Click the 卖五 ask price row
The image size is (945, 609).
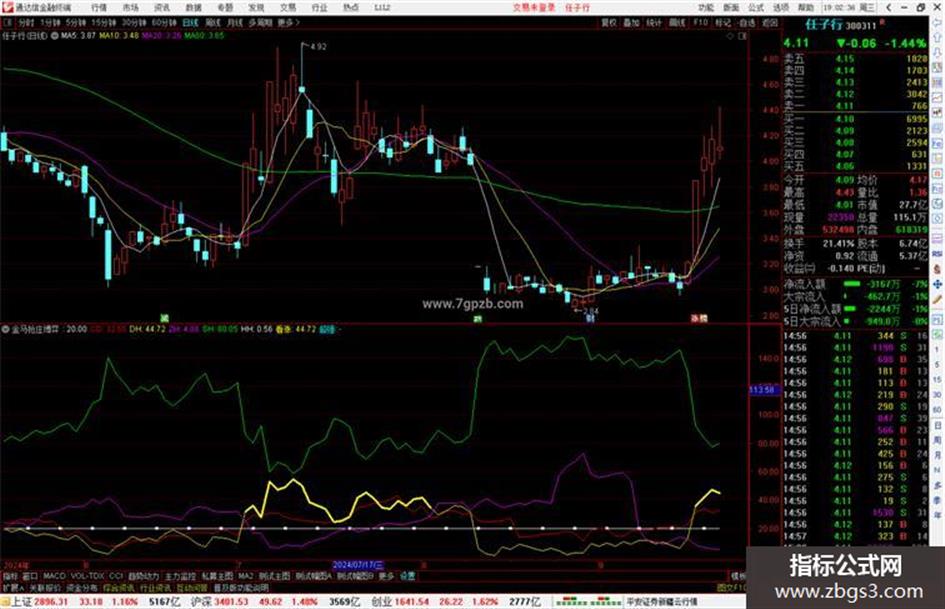(x=855, y=58)
